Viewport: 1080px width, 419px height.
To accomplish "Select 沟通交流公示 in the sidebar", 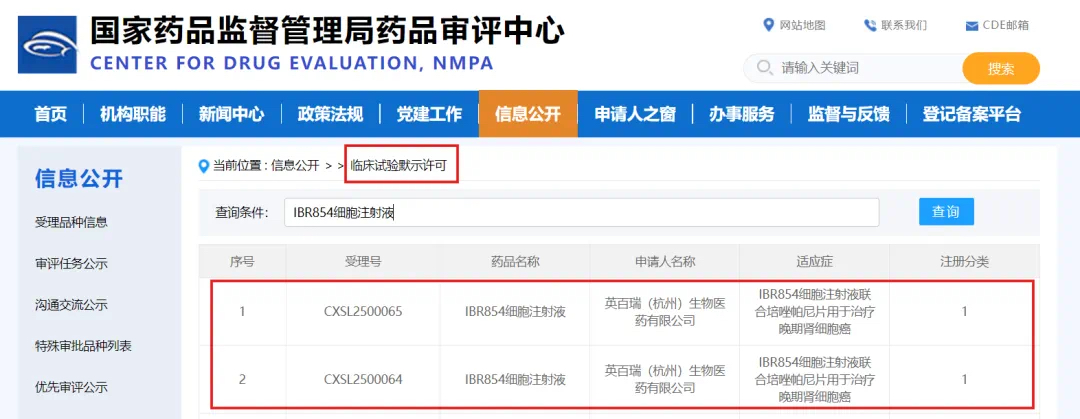I will coord(71,305).
